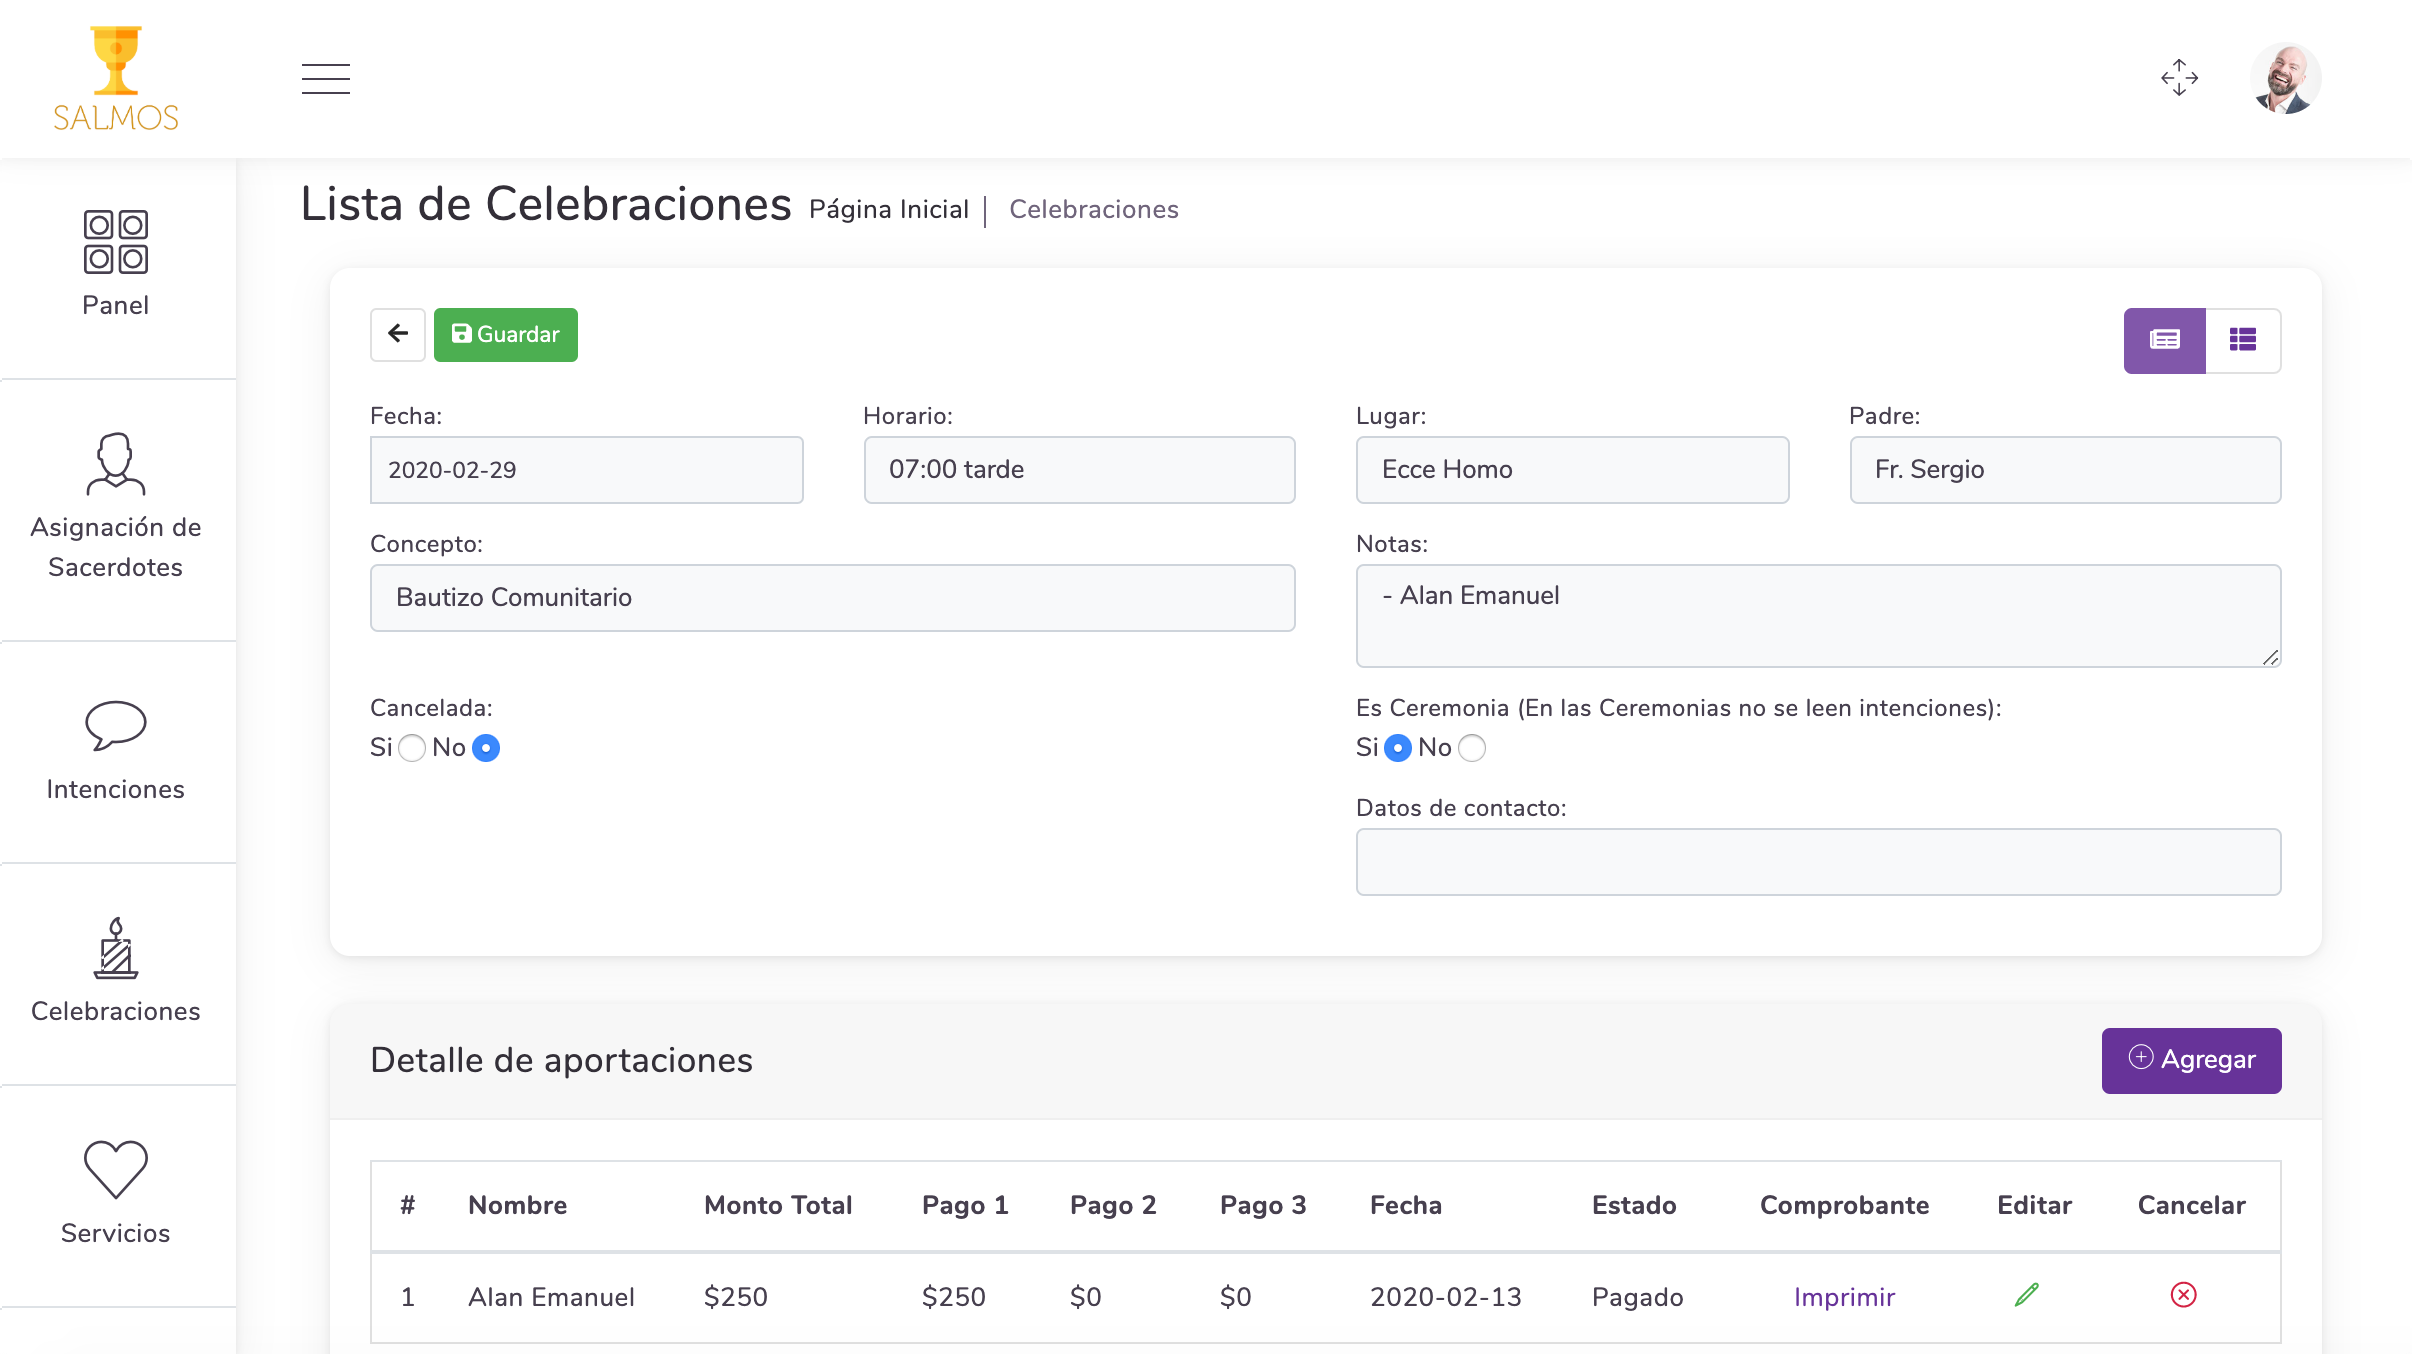Click the Datos de contacto input field
The width and height of the screenshot is (2412, 1354).
click(1817, 861)
